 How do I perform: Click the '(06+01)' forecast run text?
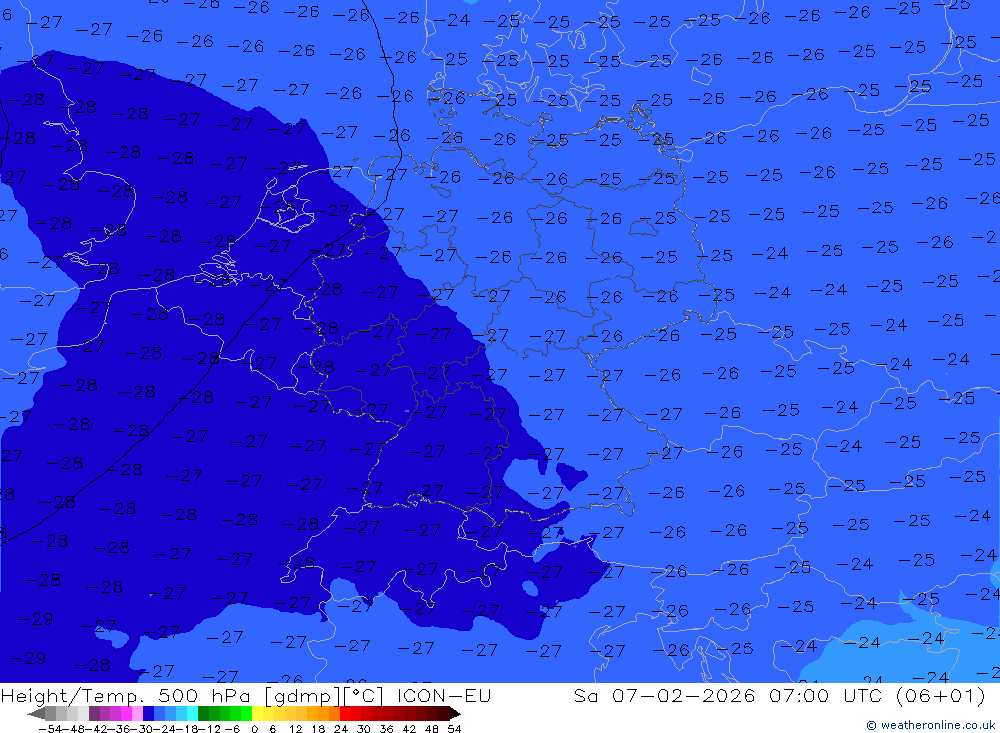941,695
